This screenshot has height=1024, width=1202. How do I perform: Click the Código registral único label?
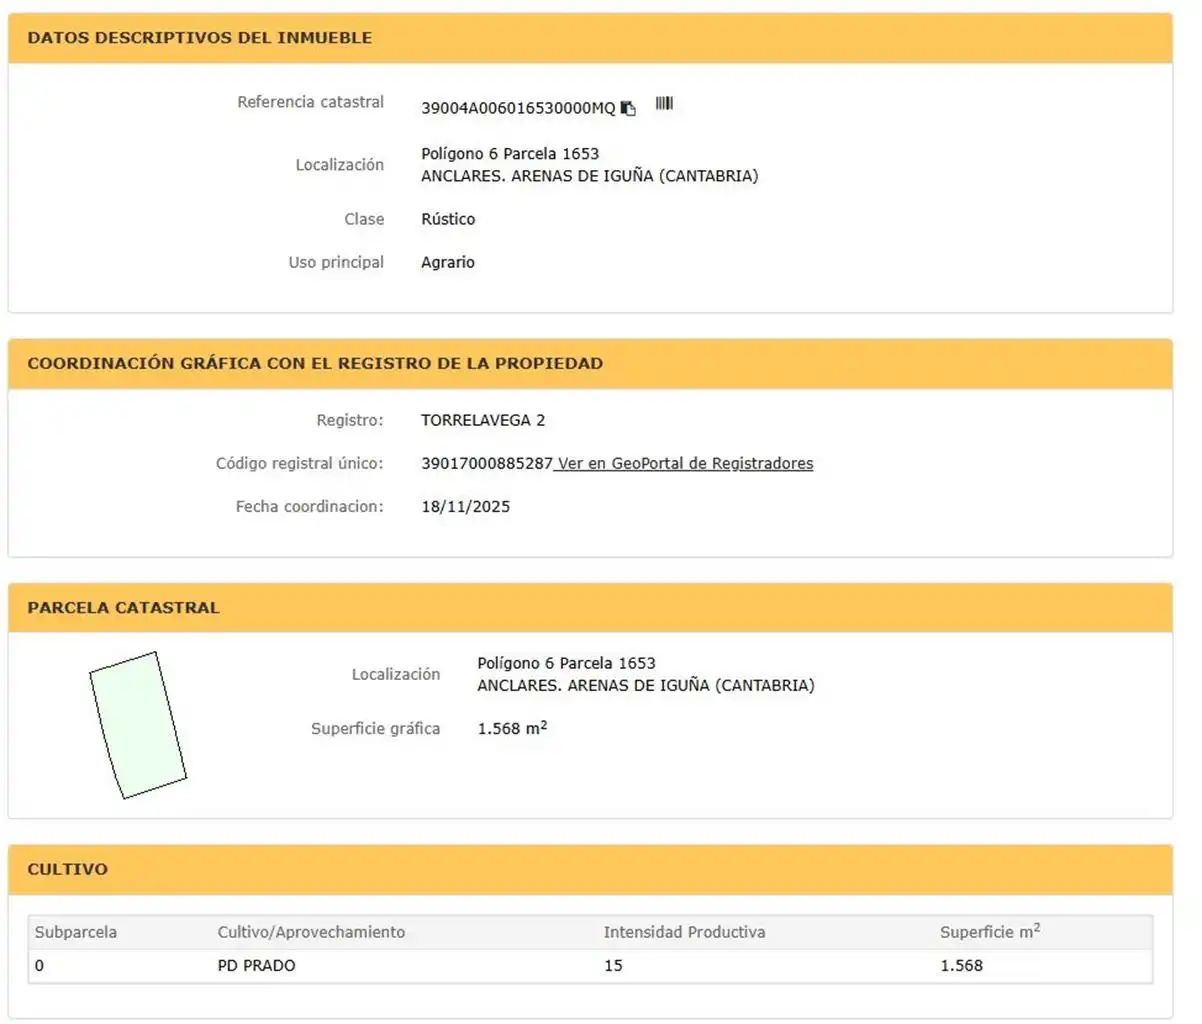pyautogui.click(x=299, y=463)
